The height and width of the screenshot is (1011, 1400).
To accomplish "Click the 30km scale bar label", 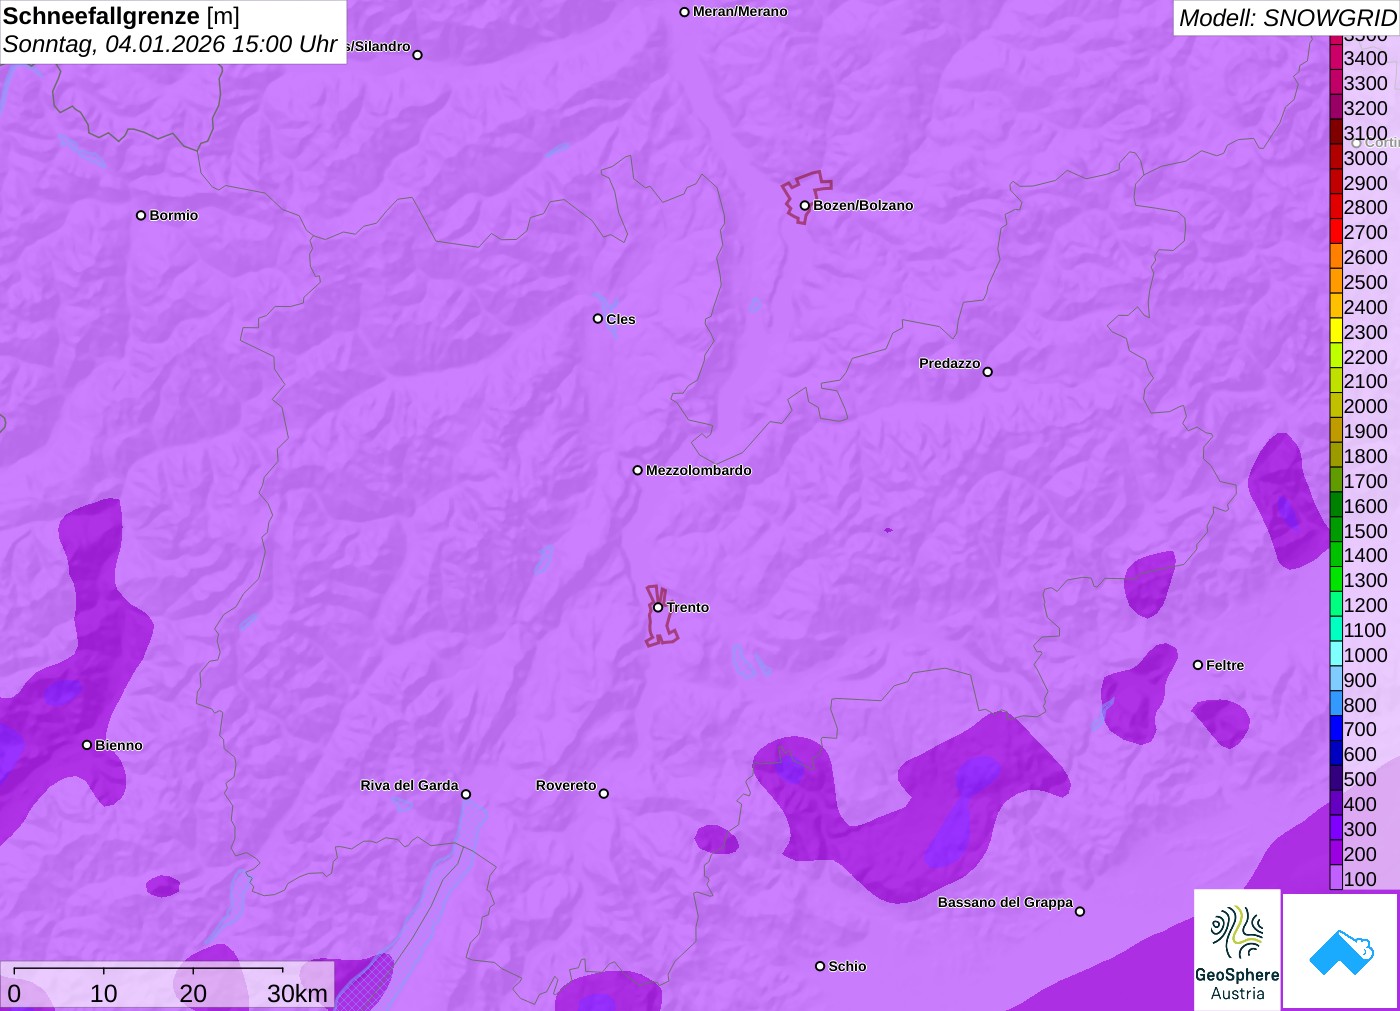I will tap(297, 993).
